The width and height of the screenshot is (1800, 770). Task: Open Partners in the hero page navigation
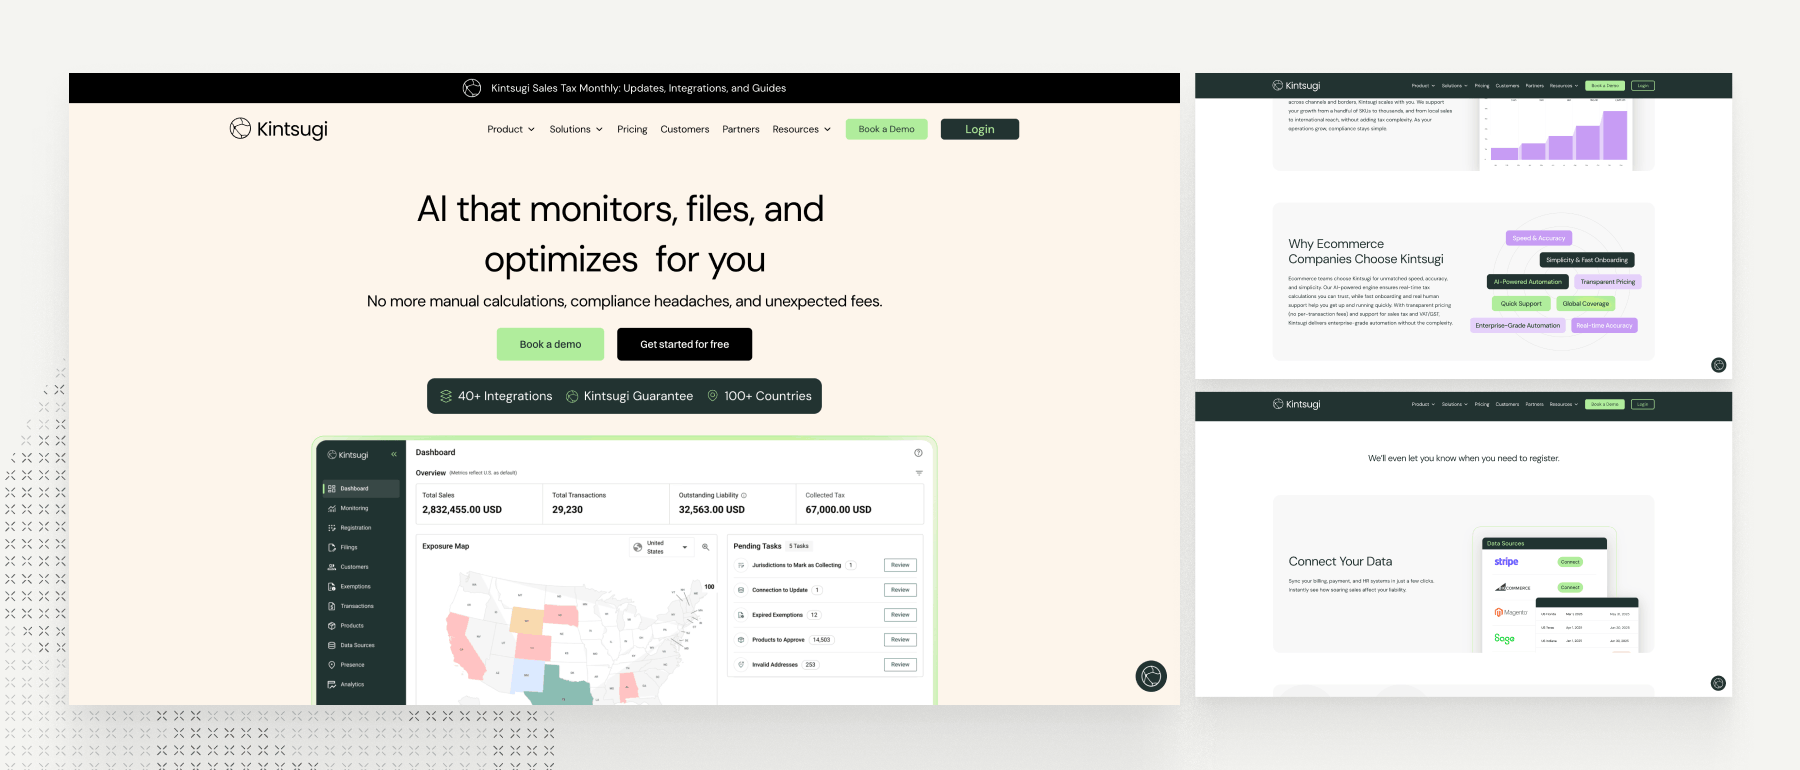741,129
